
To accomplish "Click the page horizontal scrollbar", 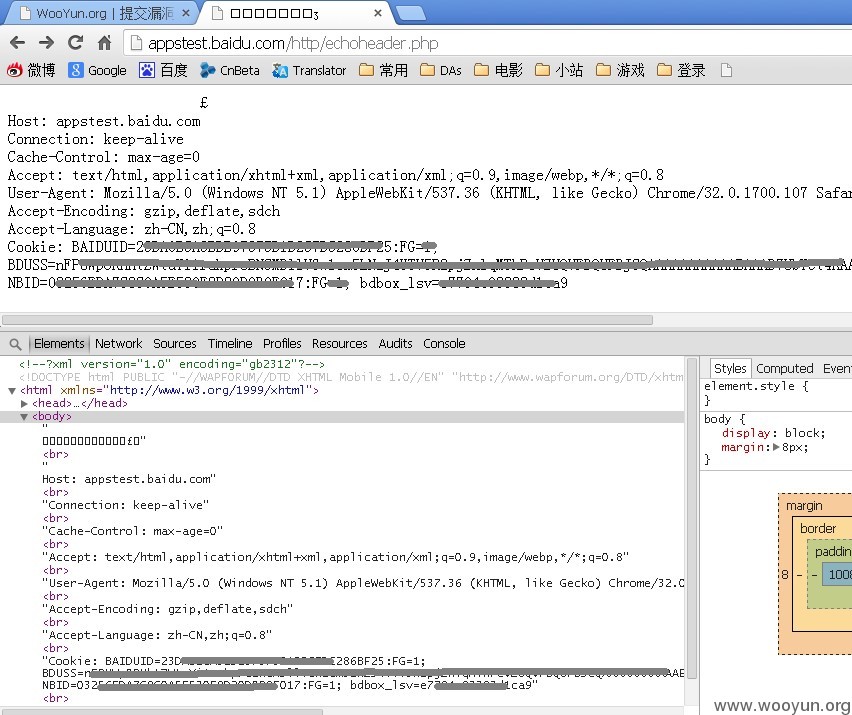I will (x=327, y=320).
